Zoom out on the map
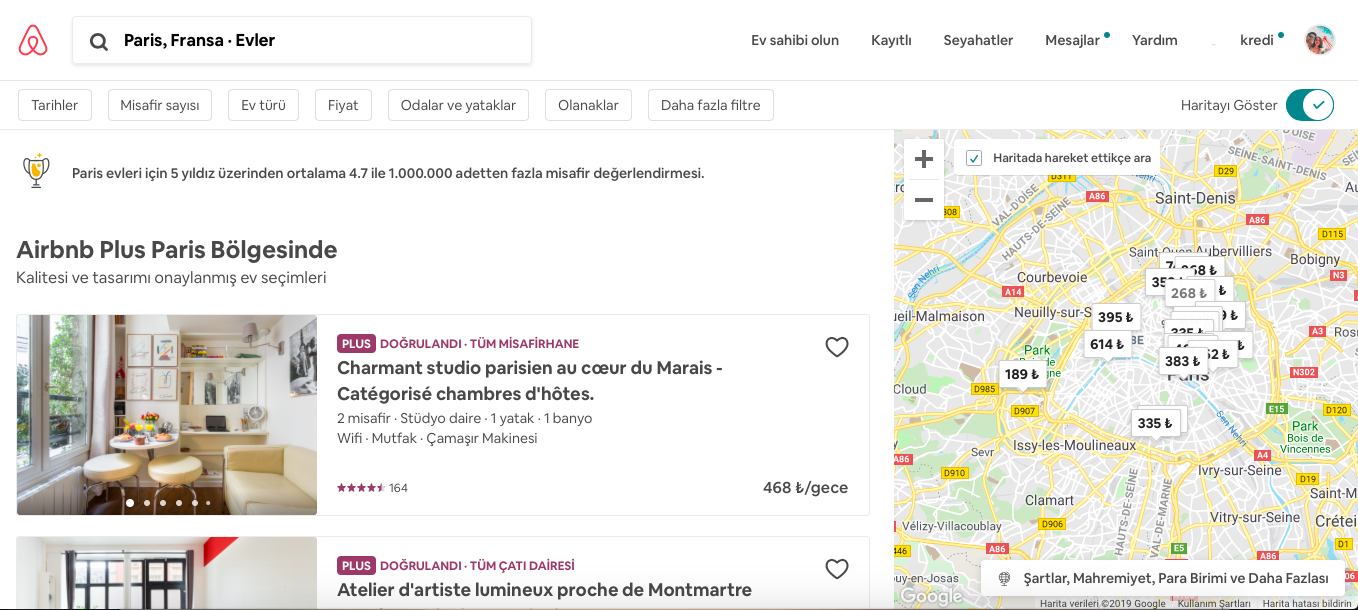This screenshot has height=610, width=1358. [x=924, y=200]
